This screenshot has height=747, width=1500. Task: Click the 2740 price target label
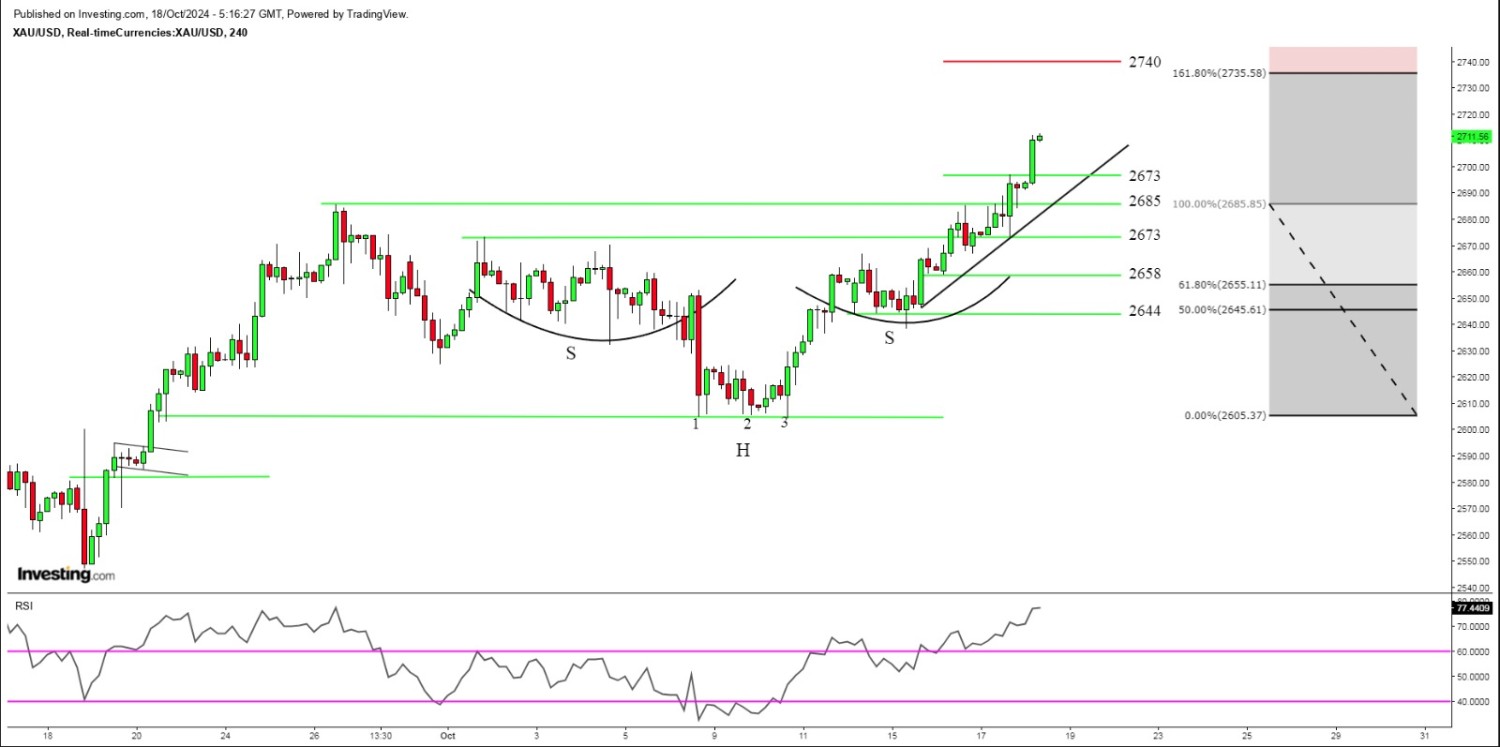[x=1145, y=62]
